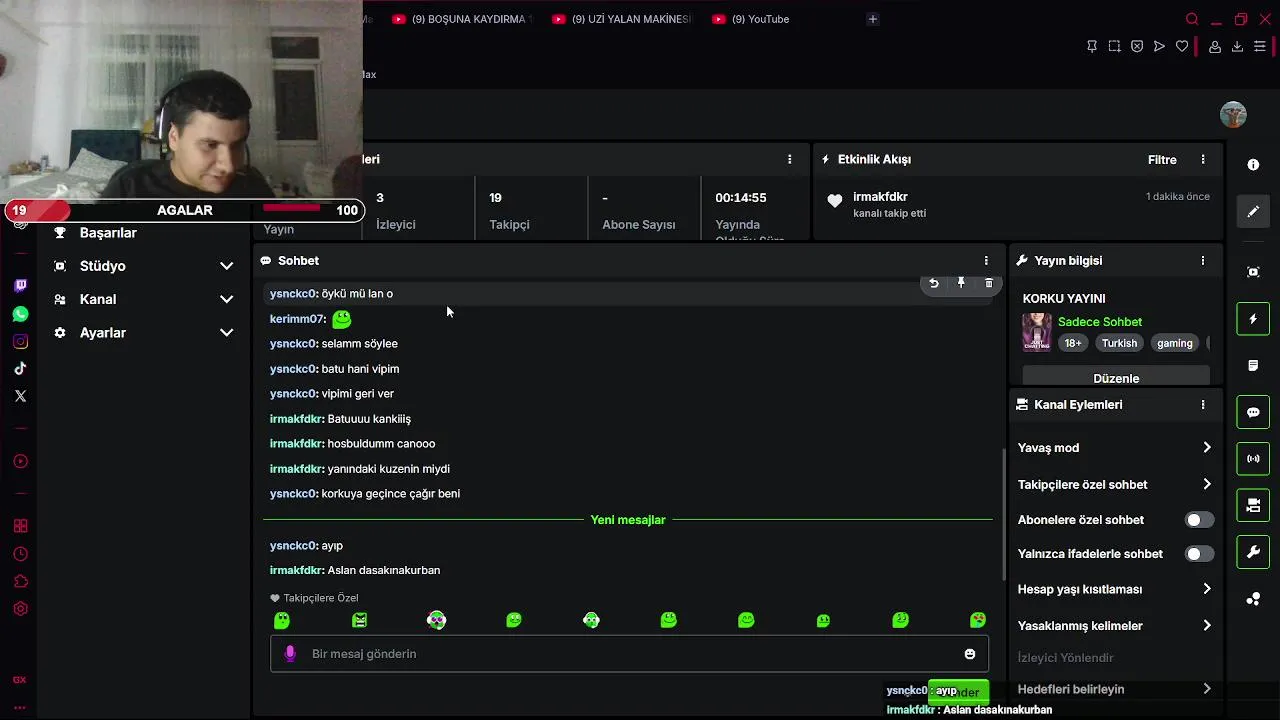Image resolution: width=1280 pixels, height=720 pixels.
Task: Click the Sadece Sohbet category thumbnail
Action: 1037,332
